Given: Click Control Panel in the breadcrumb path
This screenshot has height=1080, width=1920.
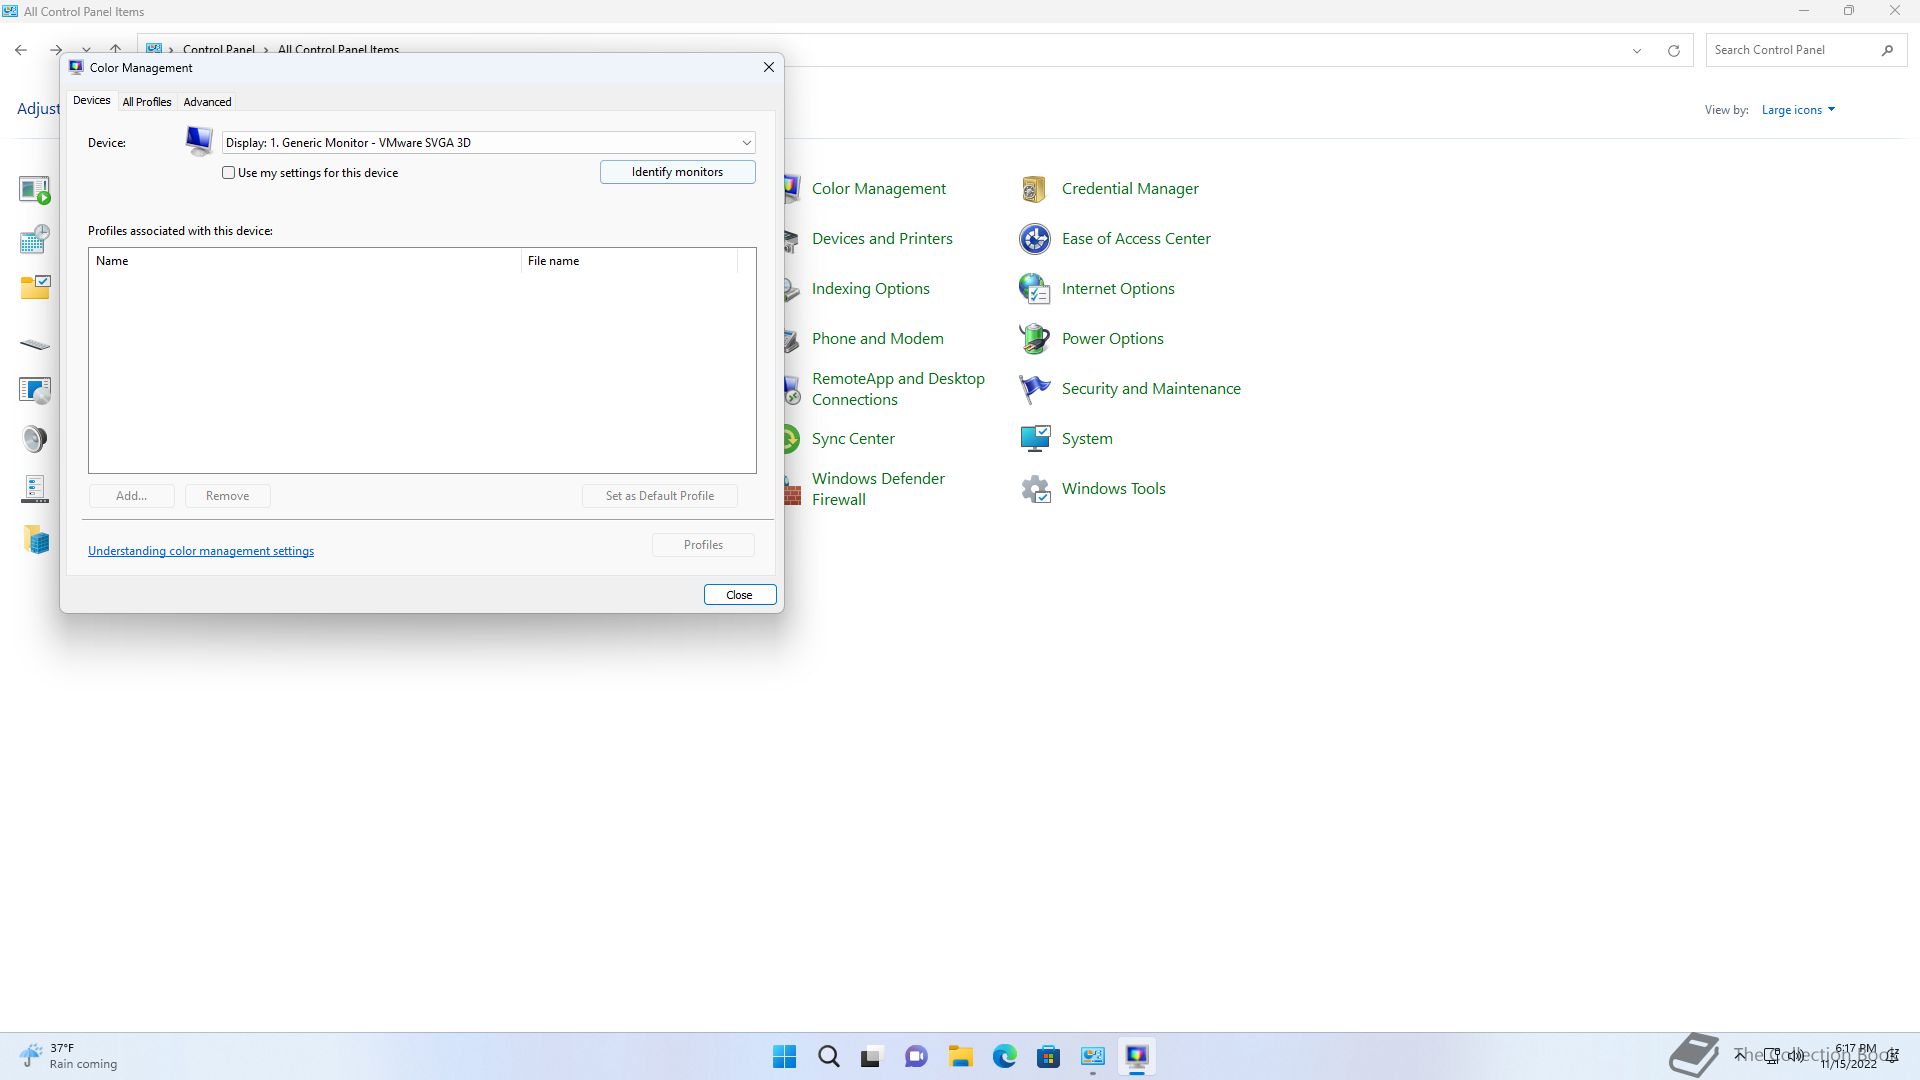Looking at the screenshot, I should 218,50.
